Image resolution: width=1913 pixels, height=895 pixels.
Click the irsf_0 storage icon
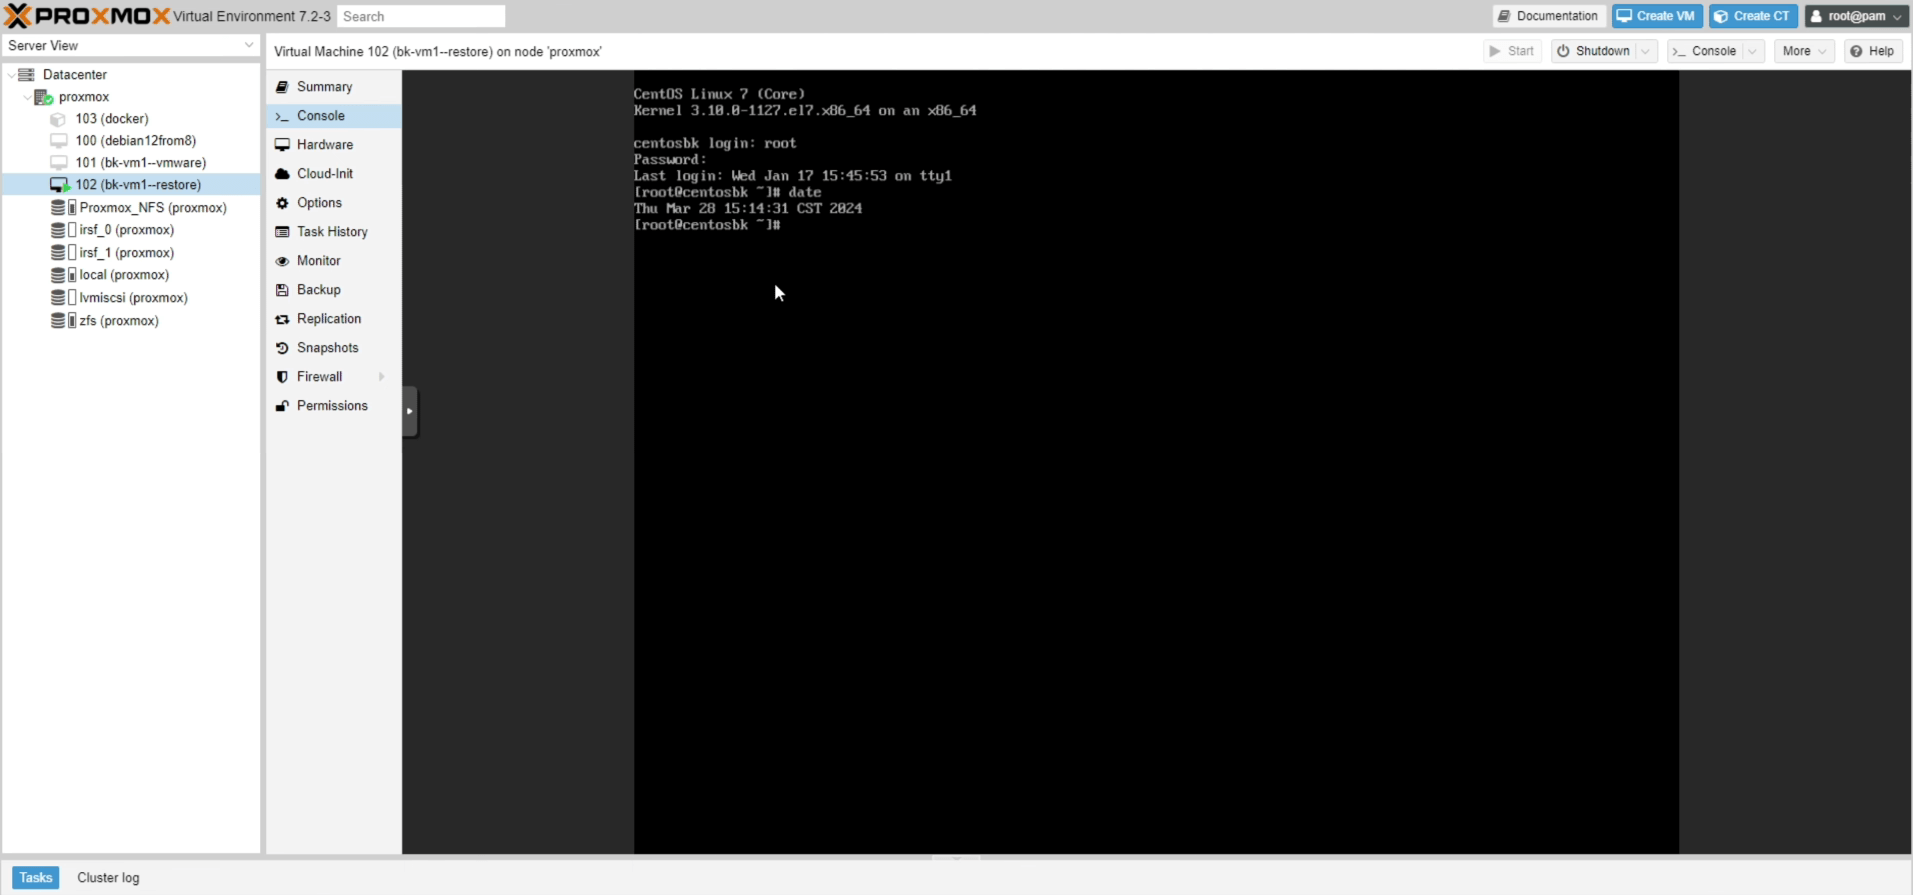[x=64, y=230]
